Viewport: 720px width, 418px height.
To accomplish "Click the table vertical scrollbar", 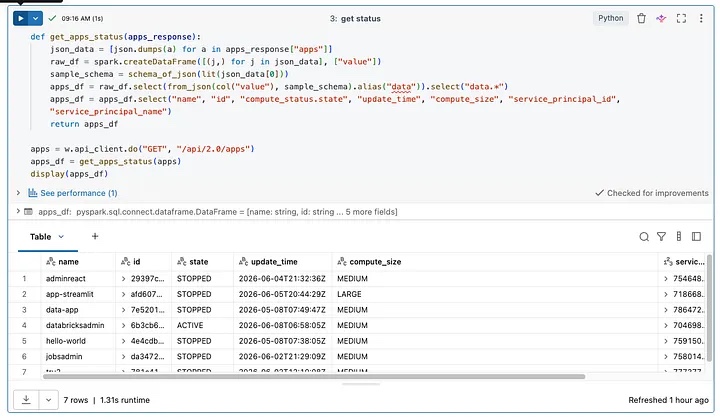I will coord(710,308).
